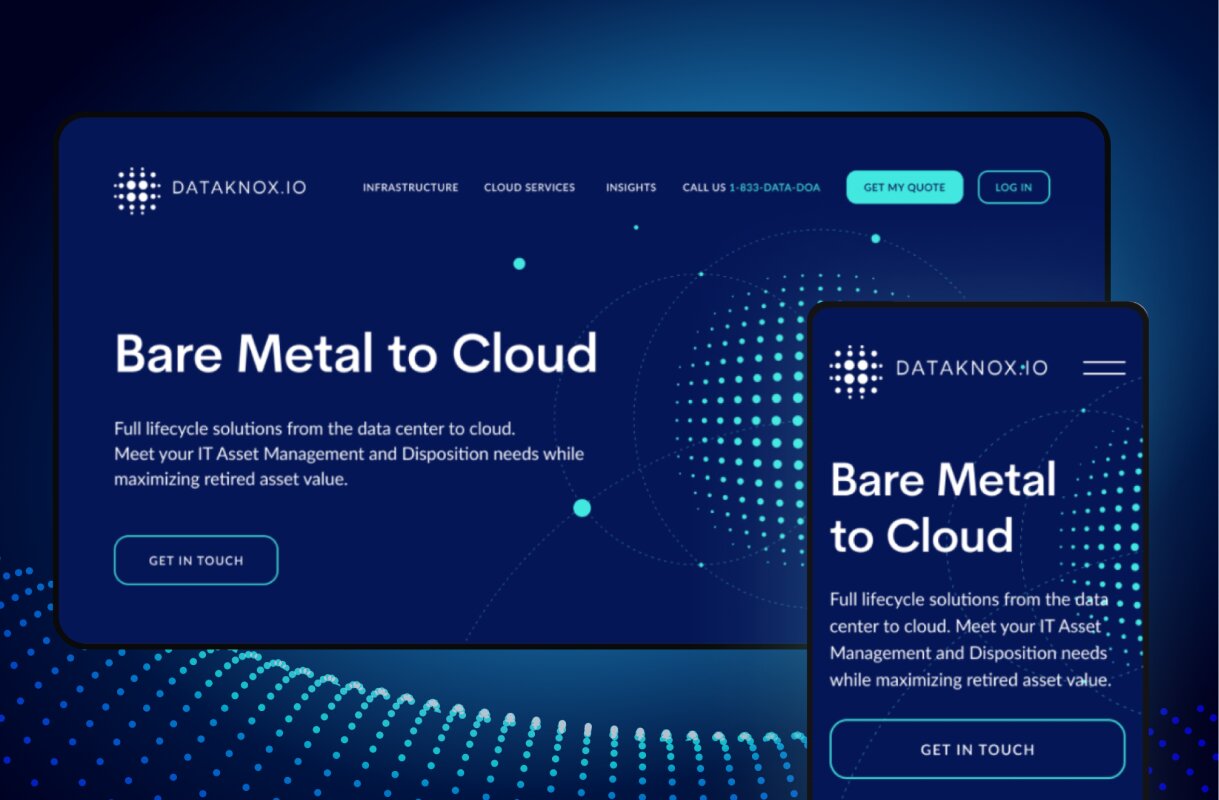Image resolution: width=1219 pixels, height=800 pixels.
Task: Click the cyan dot above the desktop headline
Action: pyautogui.click(x=519, y=264)
